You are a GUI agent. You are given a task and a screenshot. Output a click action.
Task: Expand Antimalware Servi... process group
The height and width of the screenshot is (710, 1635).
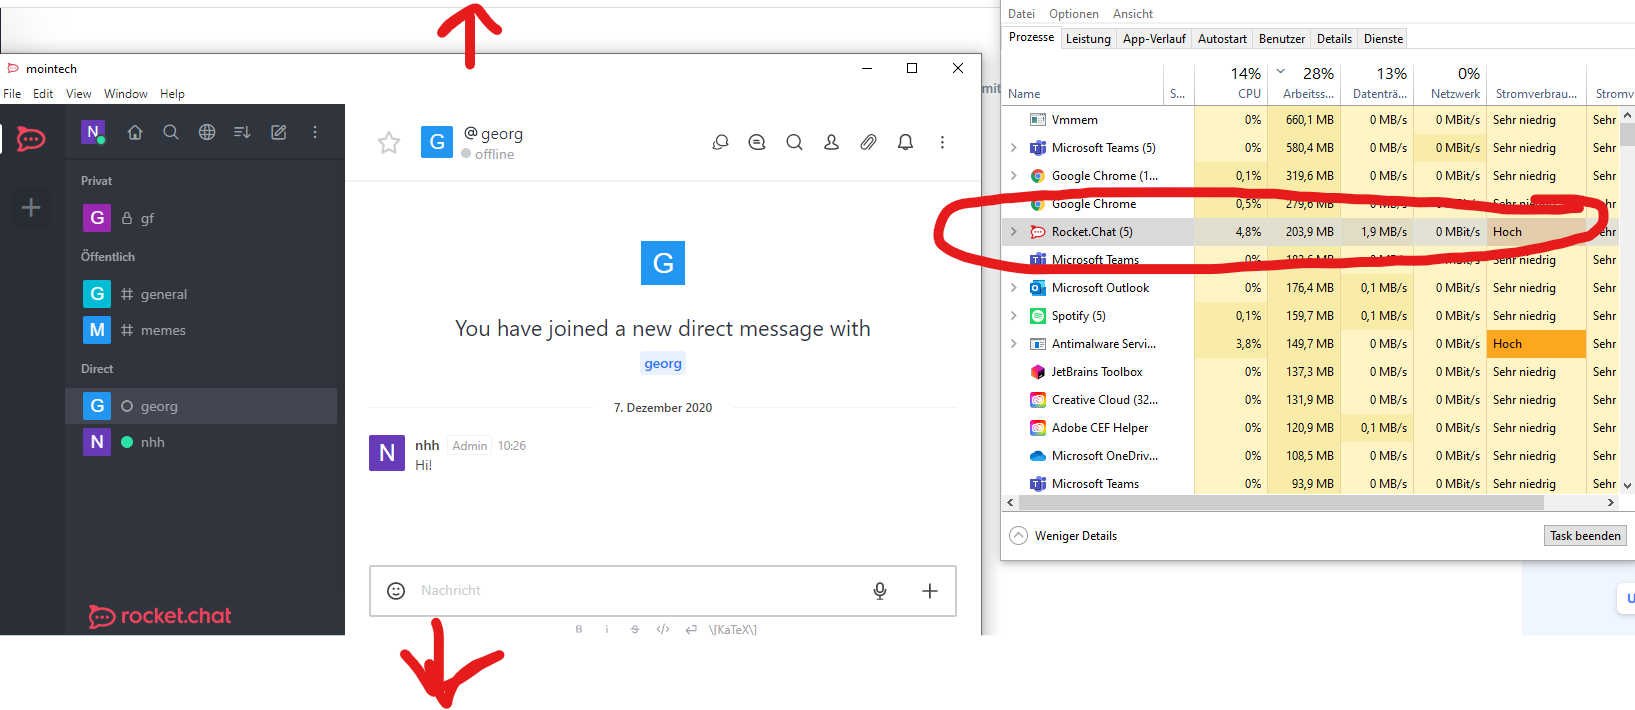1013,344
